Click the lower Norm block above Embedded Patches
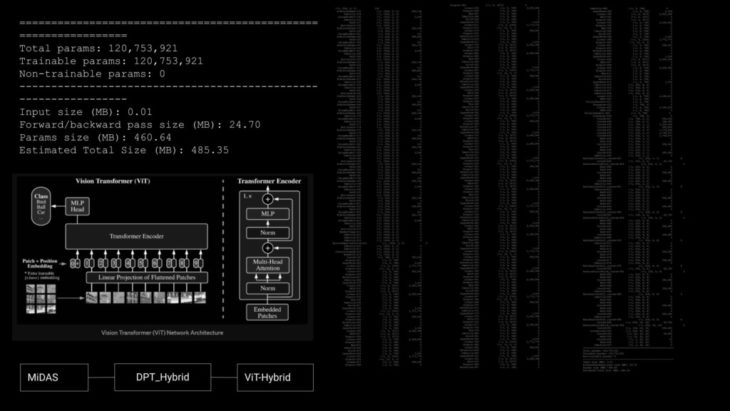 [x=267, y=287]
